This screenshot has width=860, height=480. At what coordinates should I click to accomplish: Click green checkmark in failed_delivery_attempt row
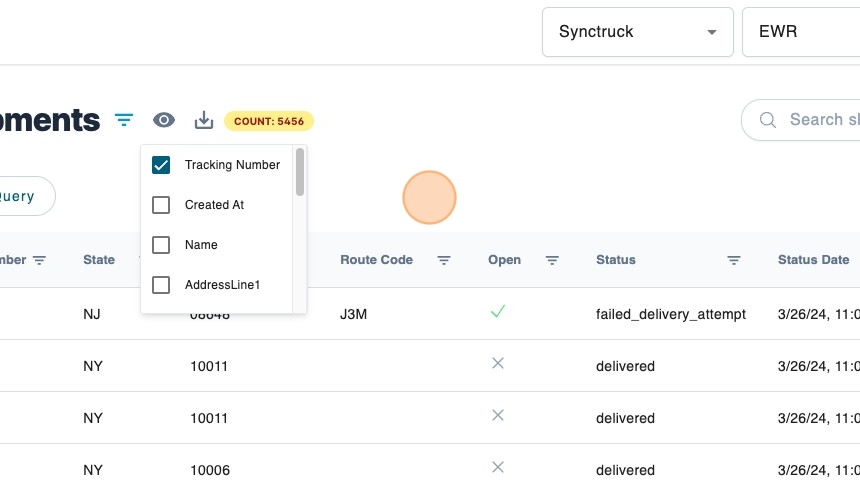tap(498, 312)
